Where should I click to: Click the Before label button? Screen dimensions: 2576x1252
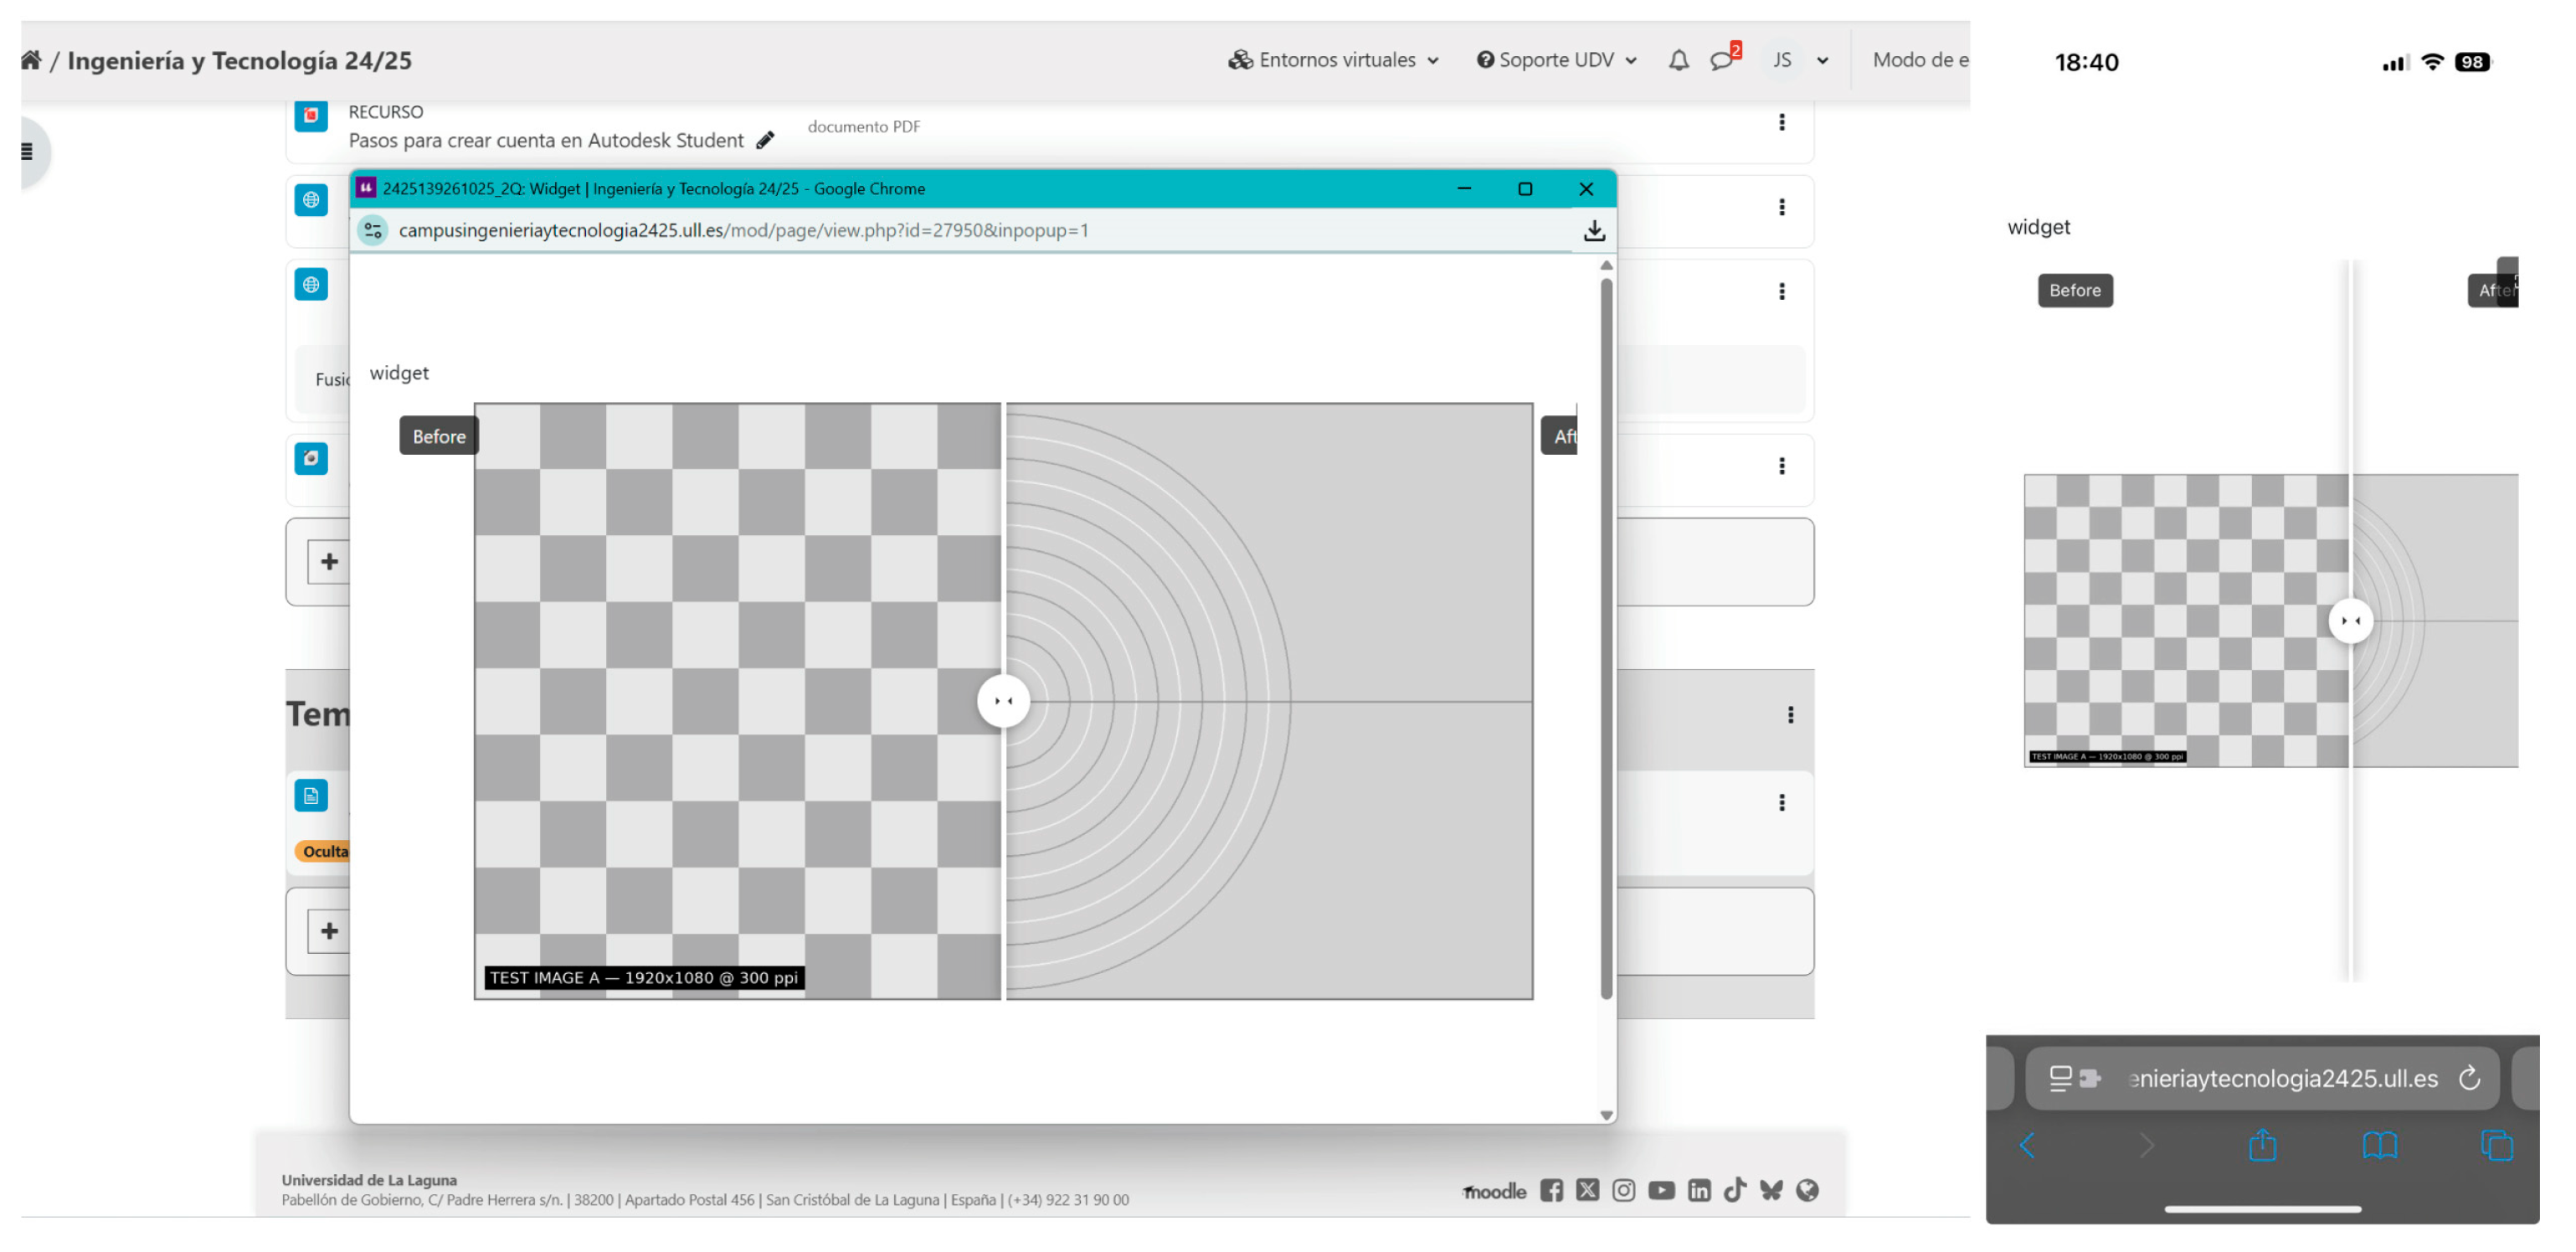439,437
